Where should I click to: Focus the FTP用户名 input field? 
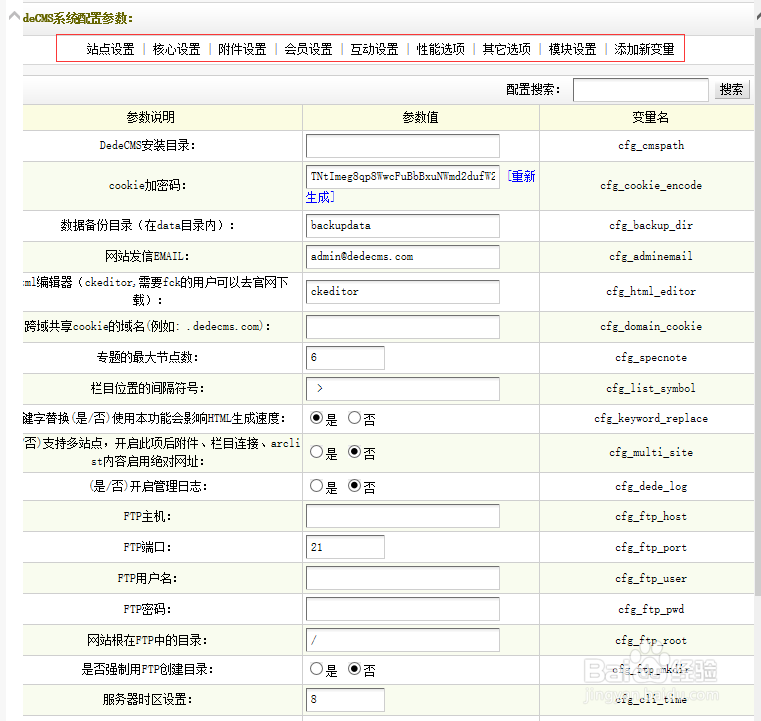402,578
